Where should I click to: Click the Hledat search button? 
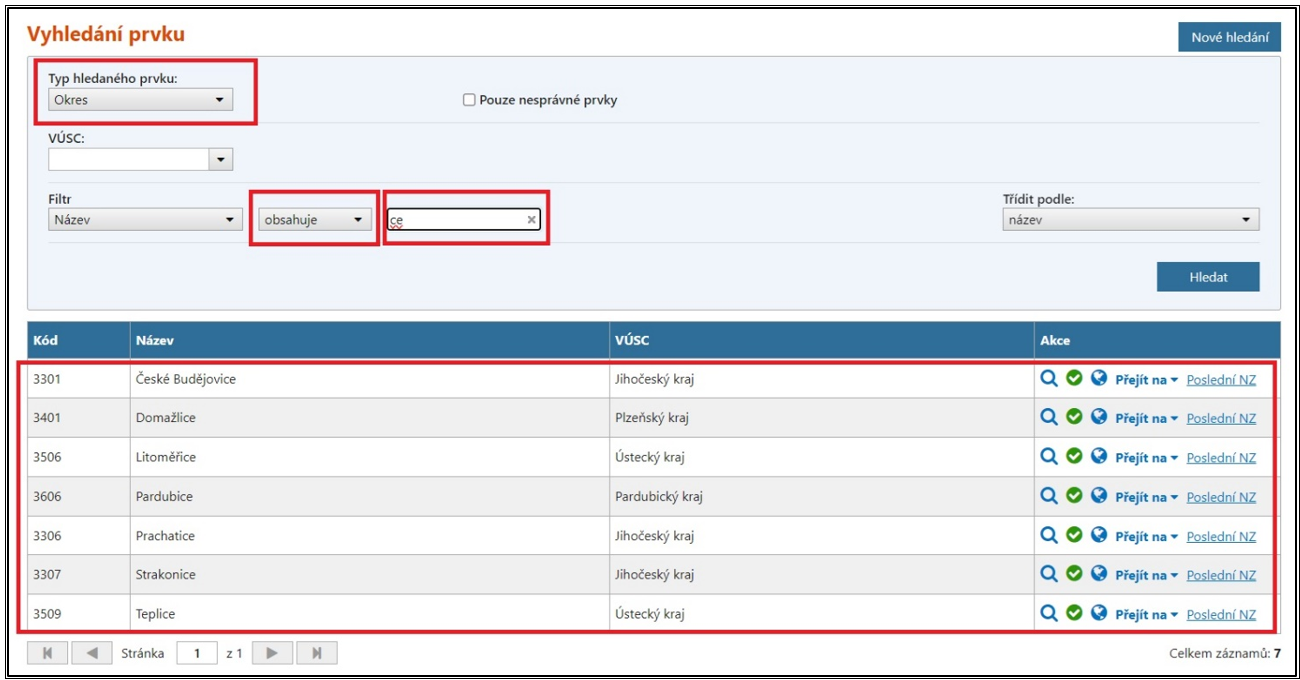coord(1207,277)
